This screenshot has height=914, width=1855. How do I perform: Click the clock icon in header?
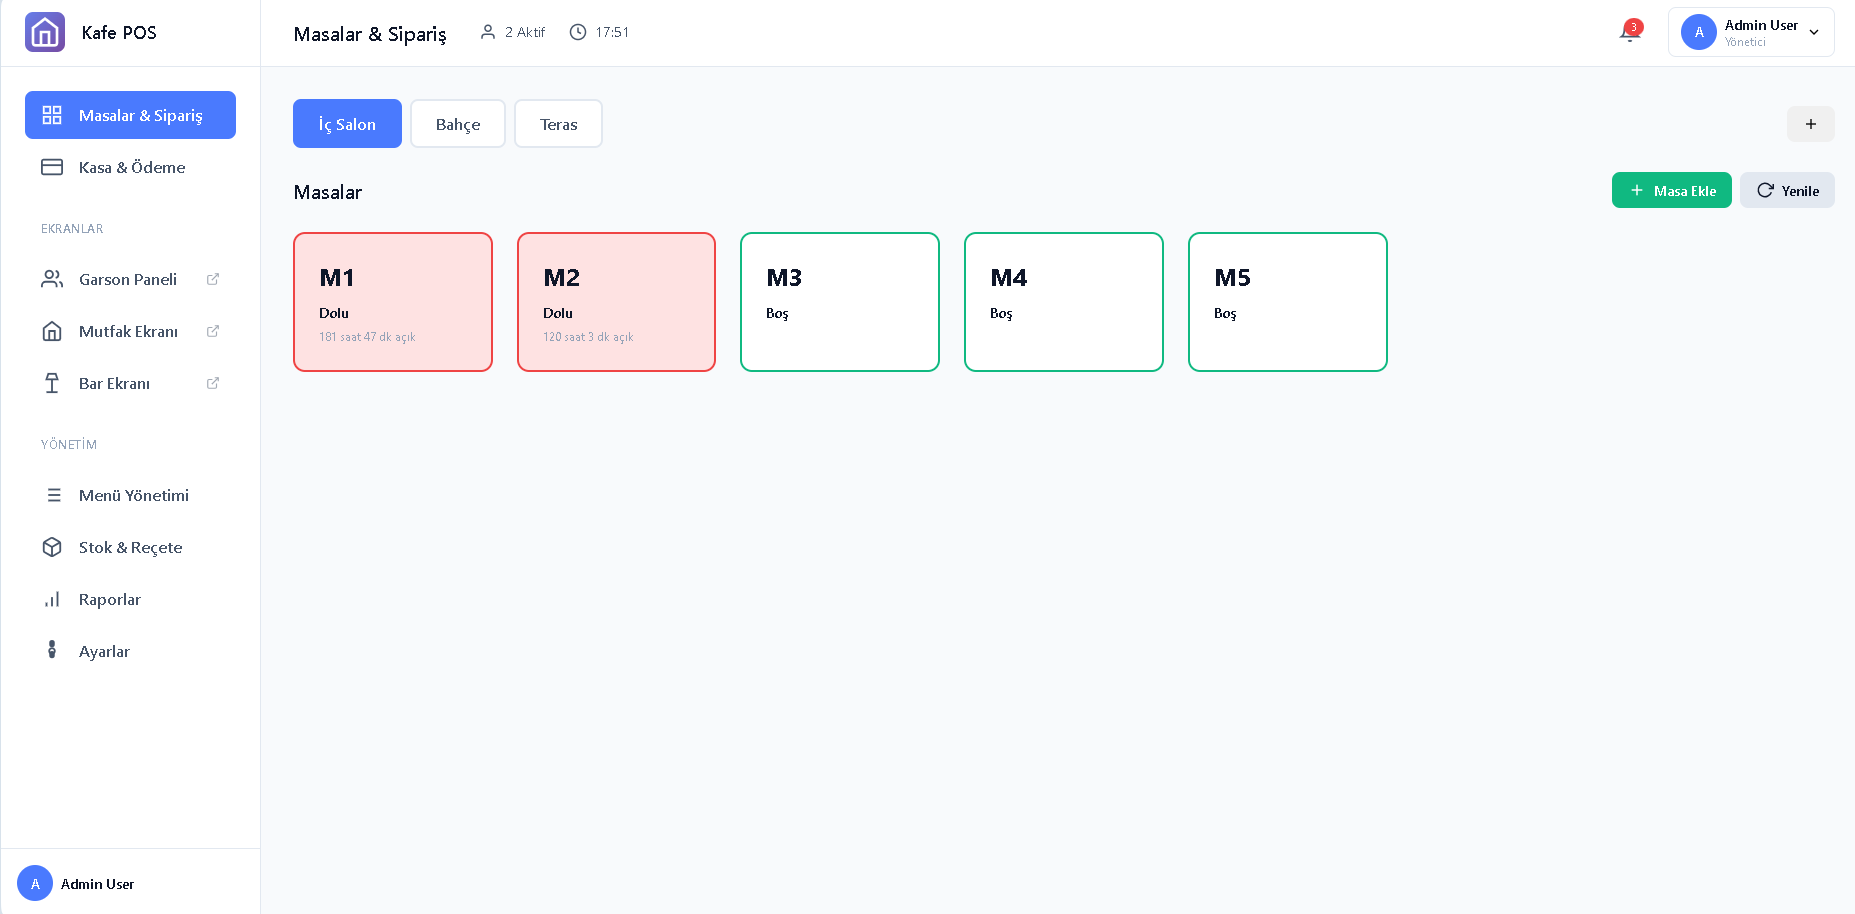578,32
